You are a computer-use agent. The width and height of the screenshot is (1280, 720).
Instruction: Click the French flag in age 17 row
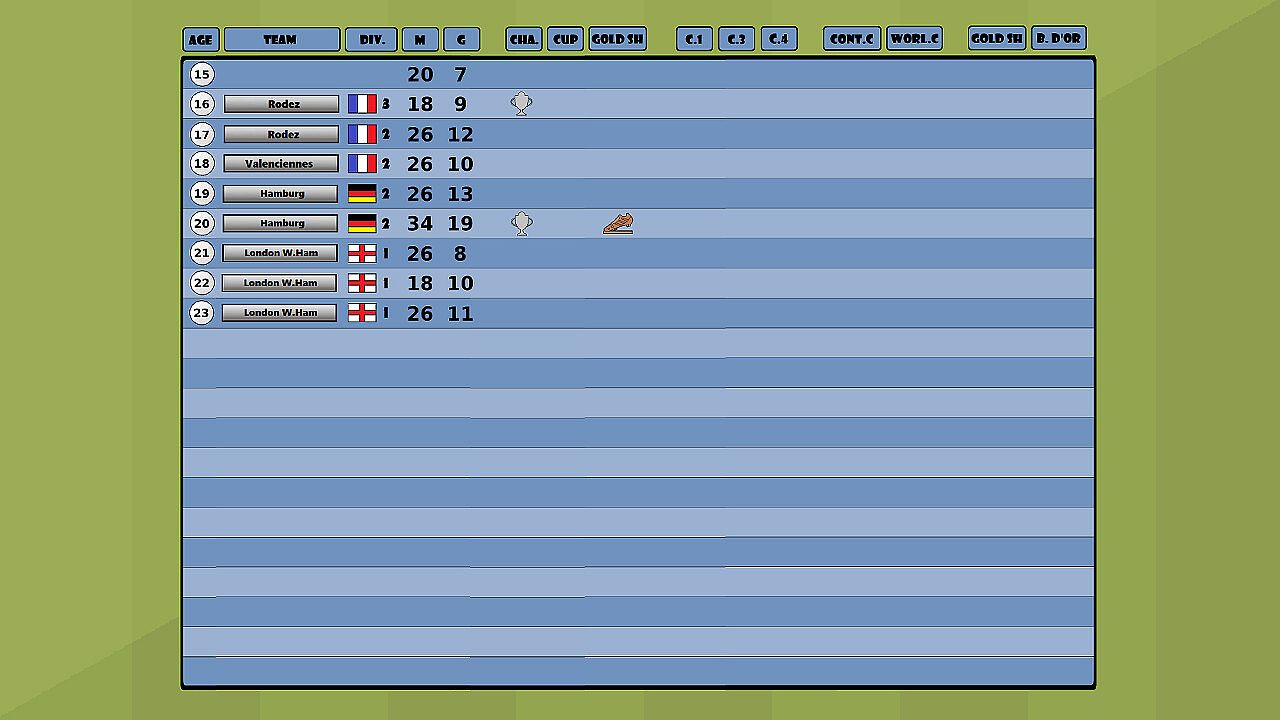[362, 134]
